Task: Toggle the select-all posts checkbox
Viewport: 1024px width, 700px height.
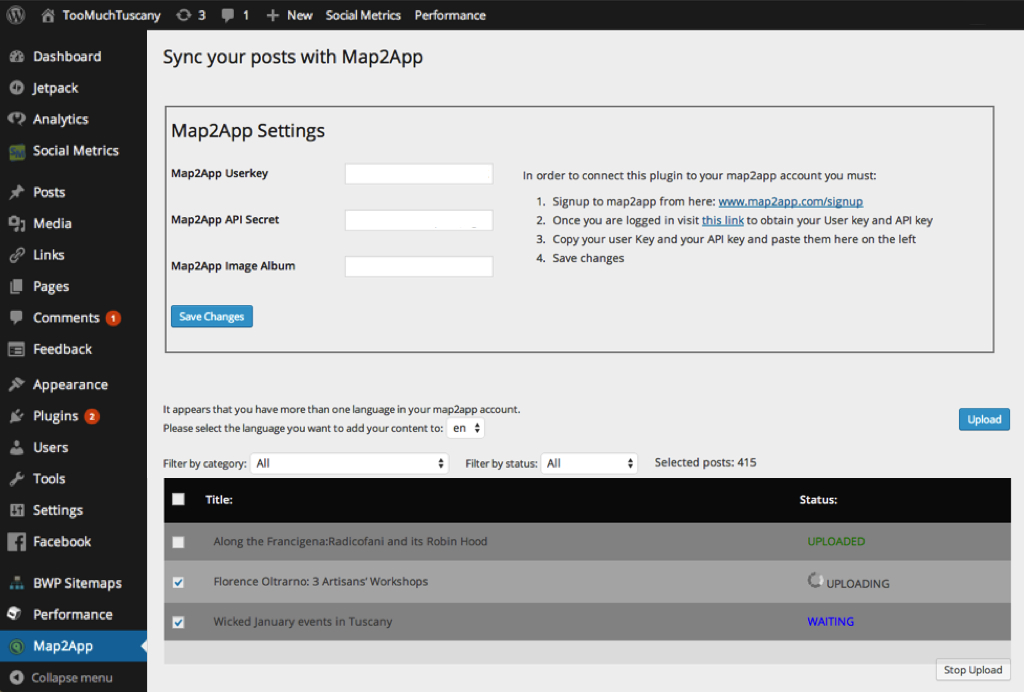Action: coord(178,499)
